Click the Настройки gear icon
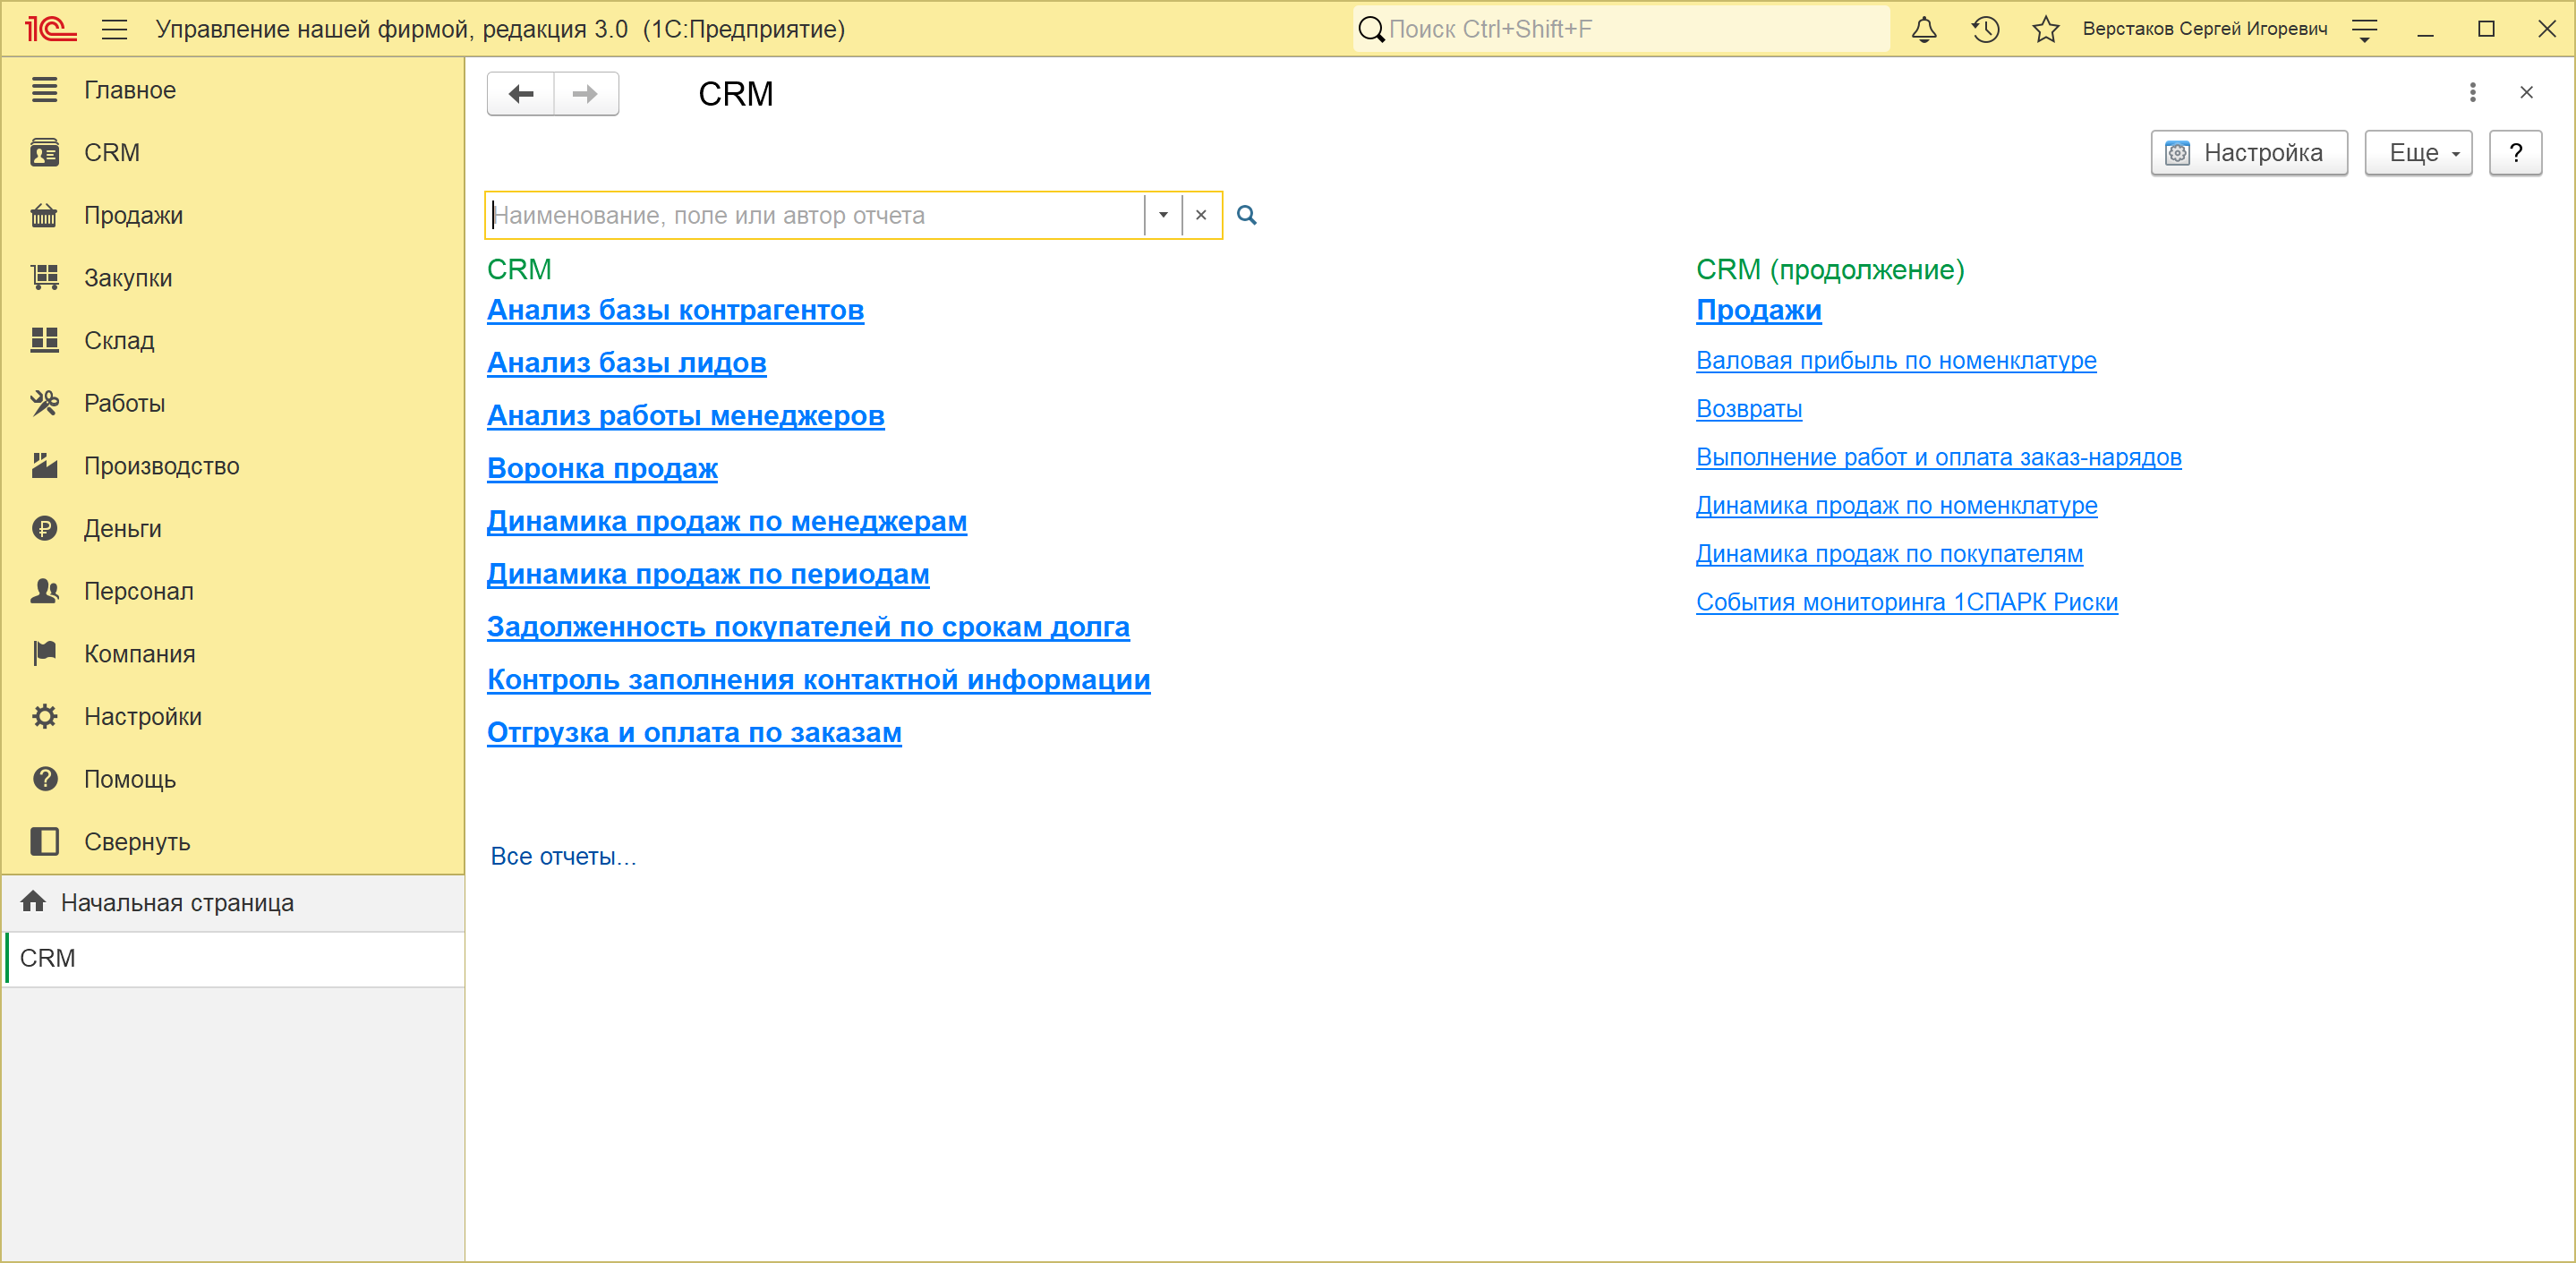Viewport: 2576px width, 1263px height. click(x=44, y=716)
